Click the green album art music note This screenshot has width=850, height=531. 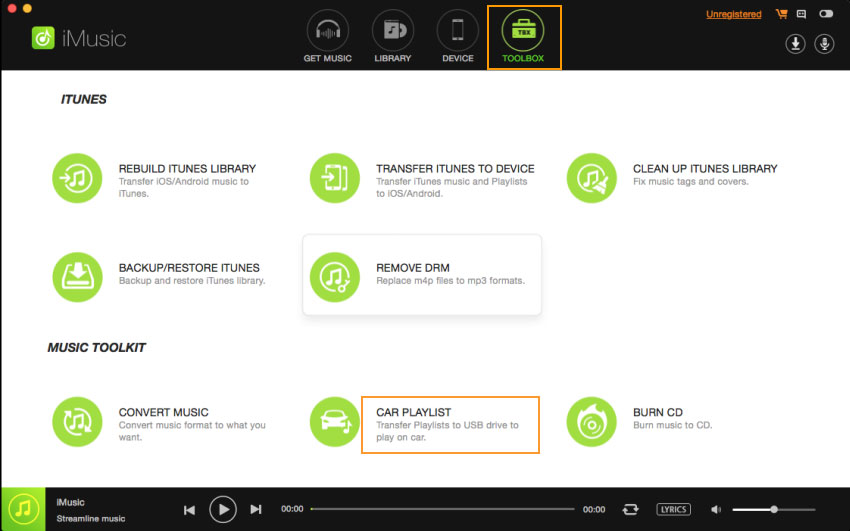[x=23, y=509]
